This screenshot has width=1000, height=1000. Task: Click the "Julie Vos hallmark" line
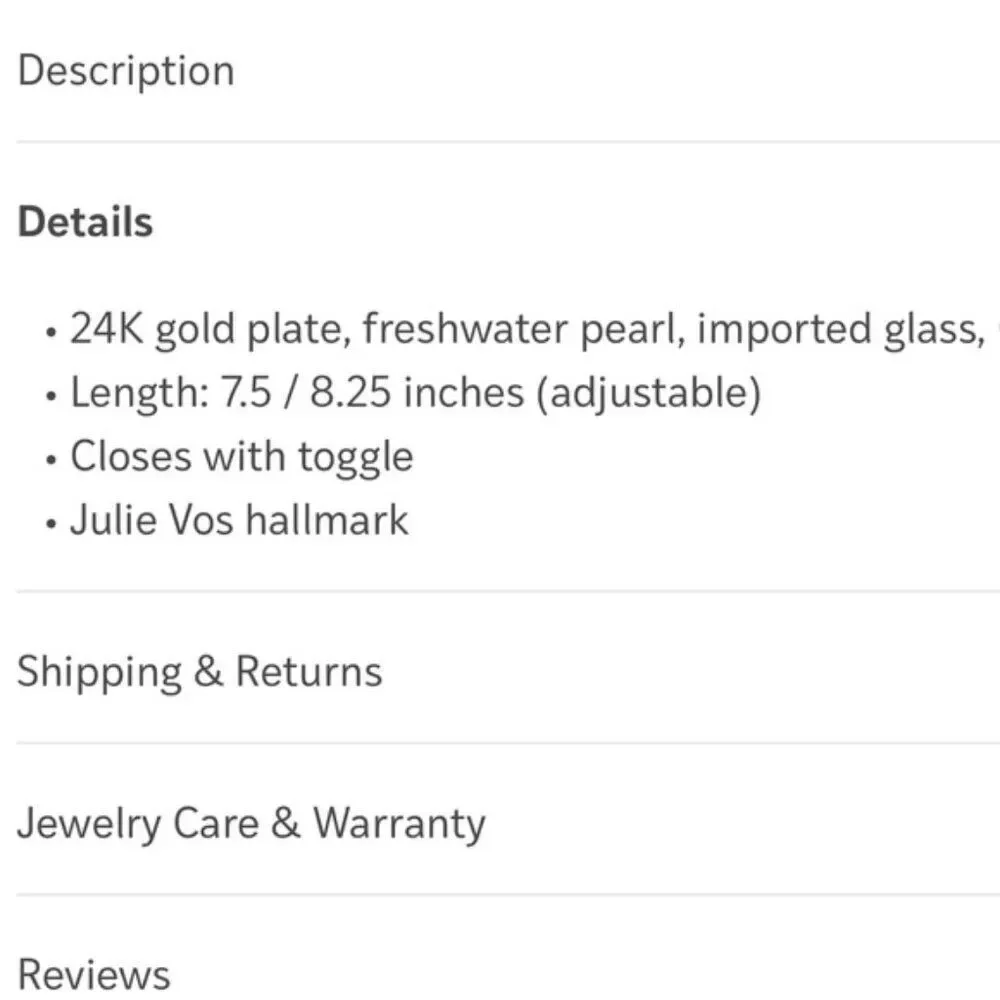239,521
